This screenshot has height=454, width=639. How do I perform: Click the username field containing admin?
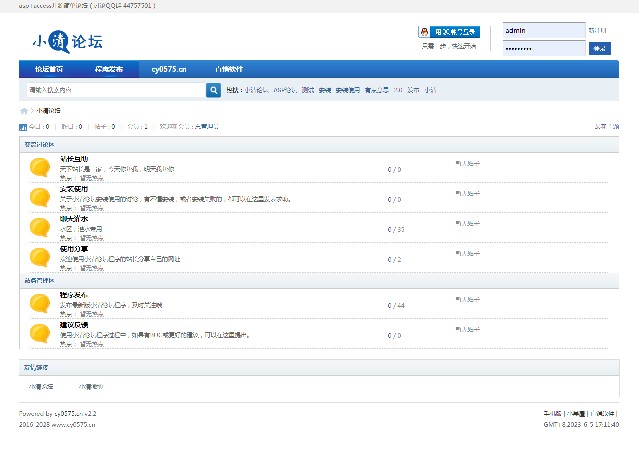544,31
